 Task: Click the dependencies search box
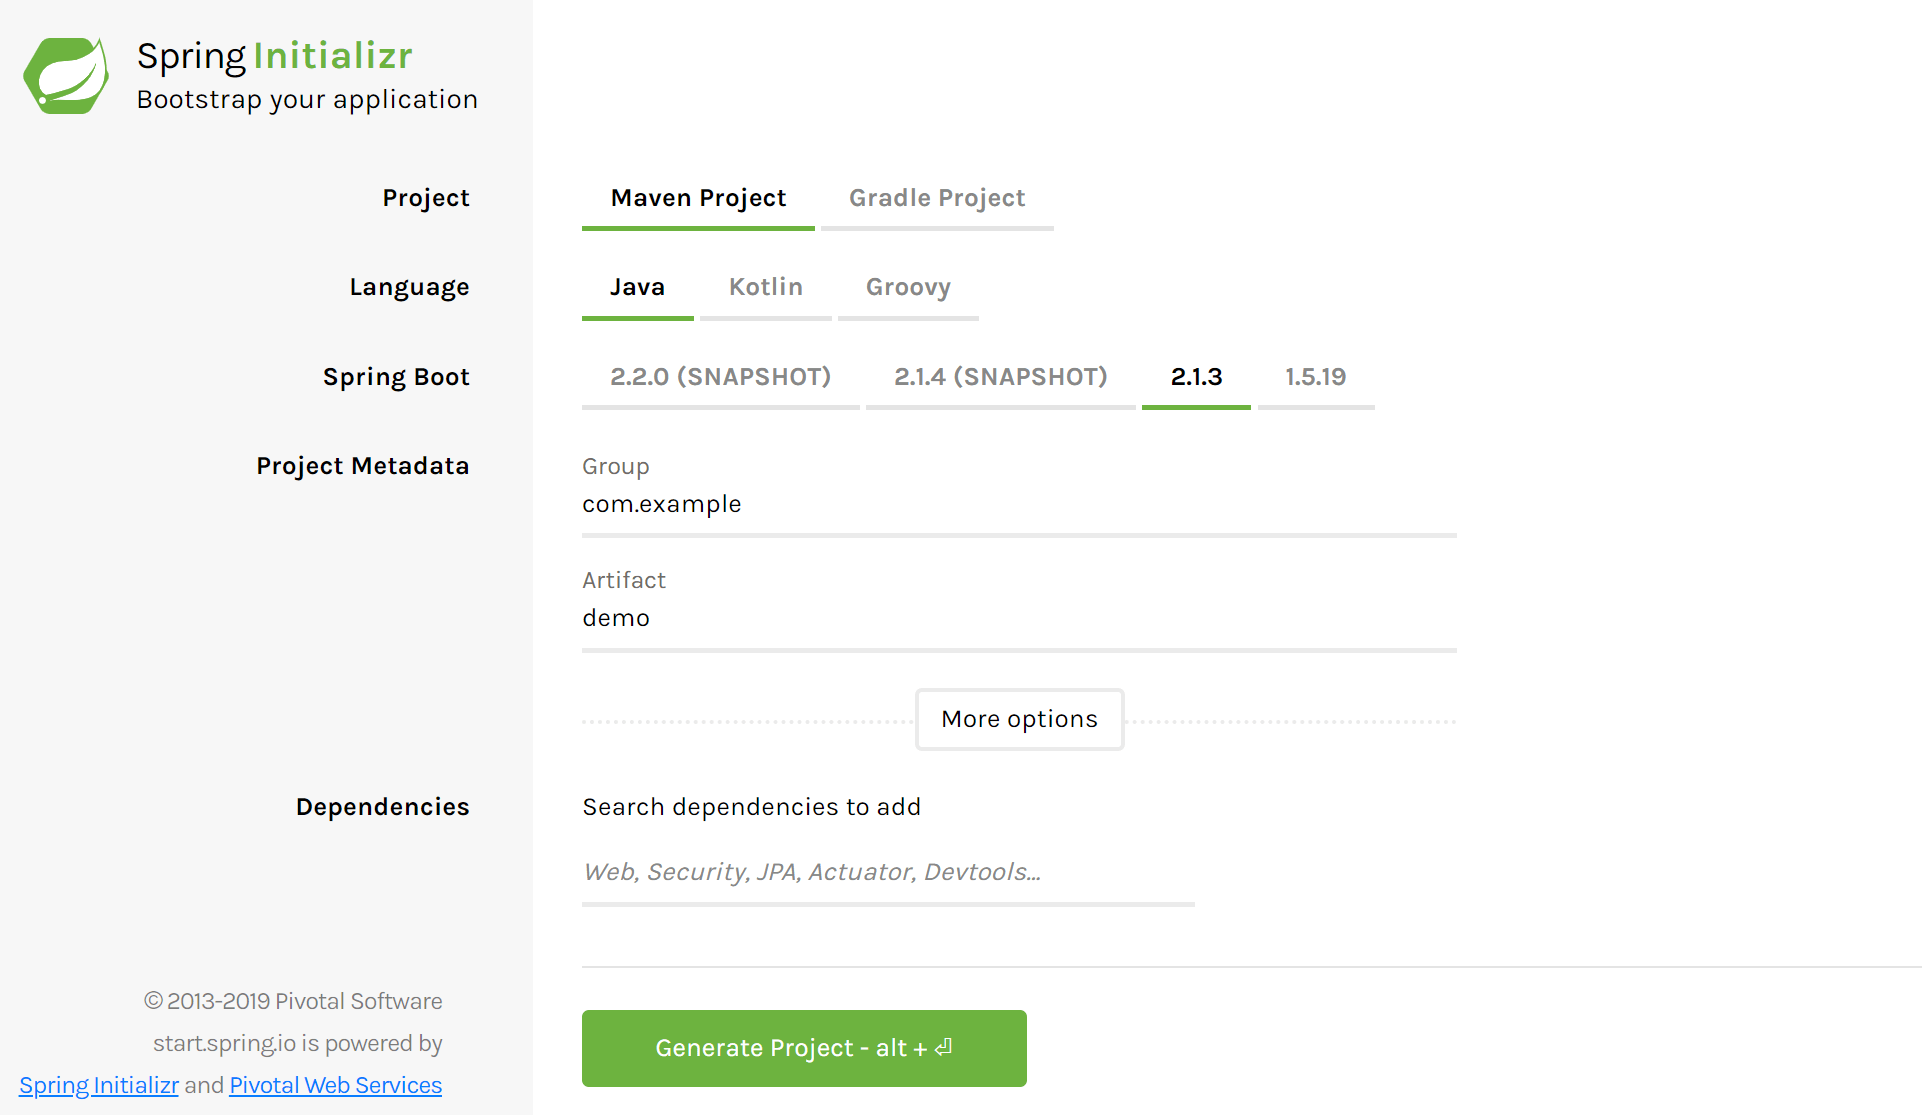(x=886, y=872)
